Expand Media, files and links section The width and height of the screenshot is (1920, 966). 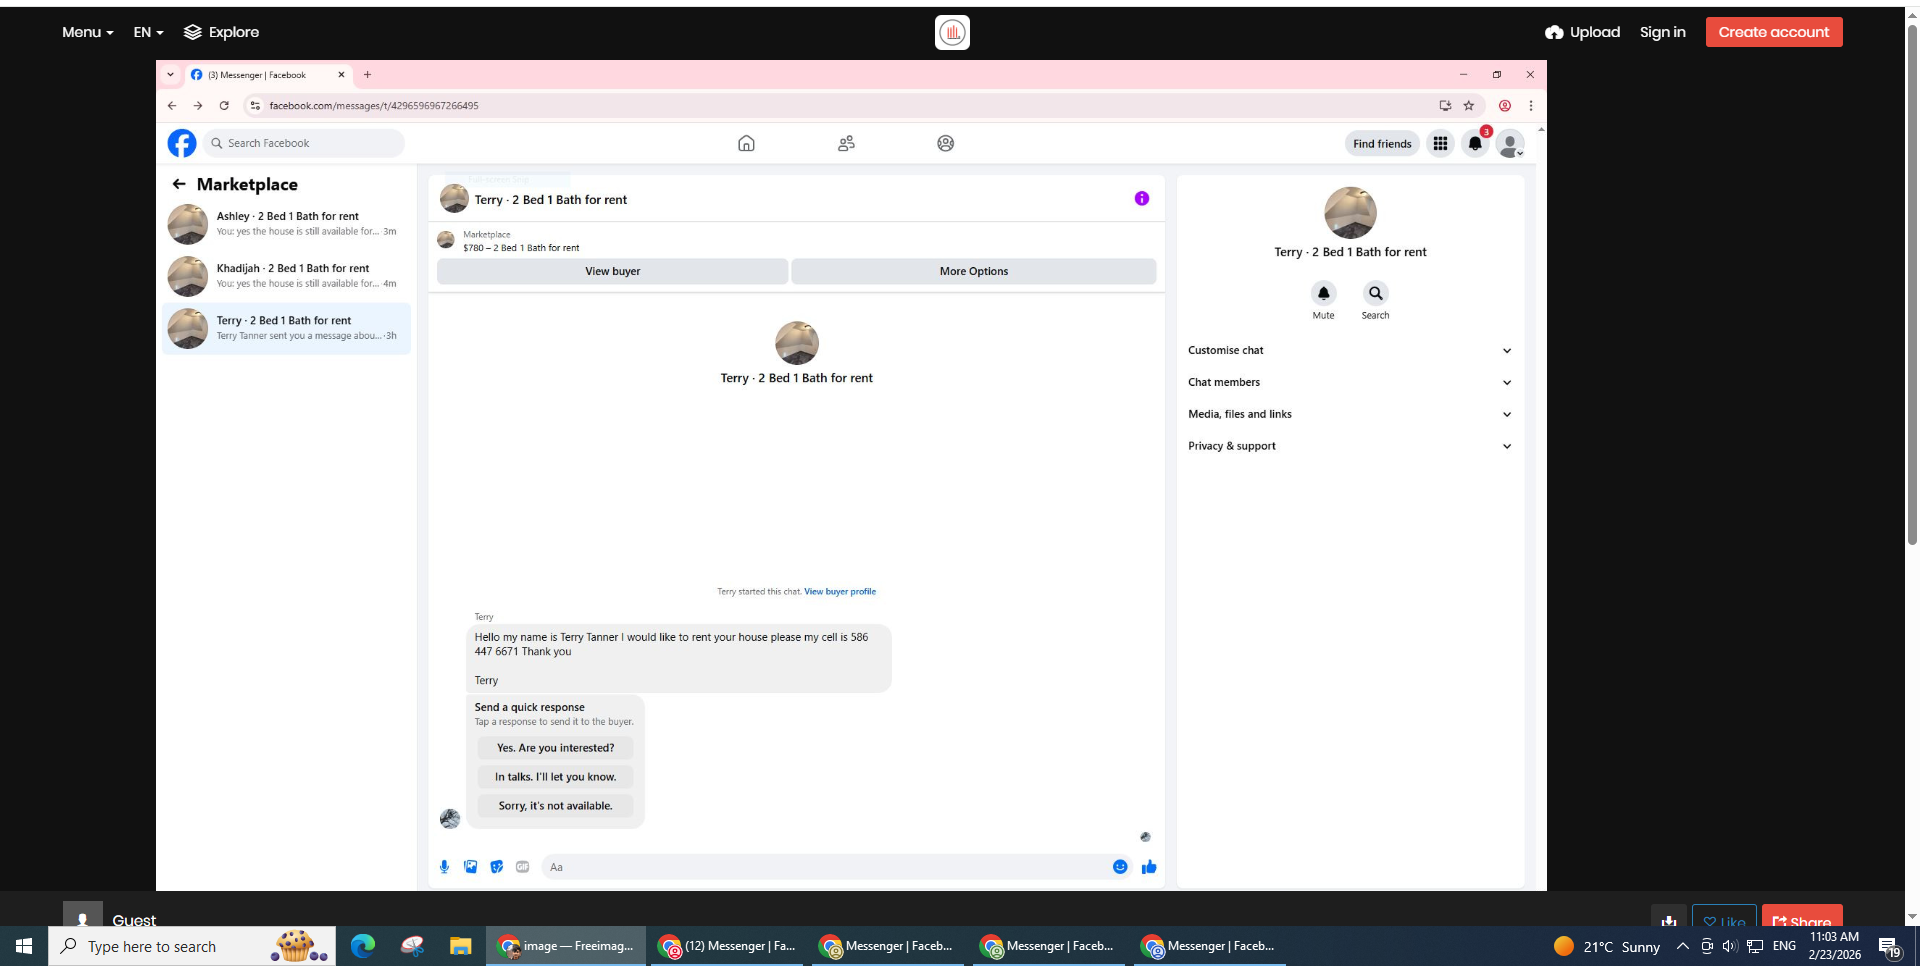click(1349, 414)
